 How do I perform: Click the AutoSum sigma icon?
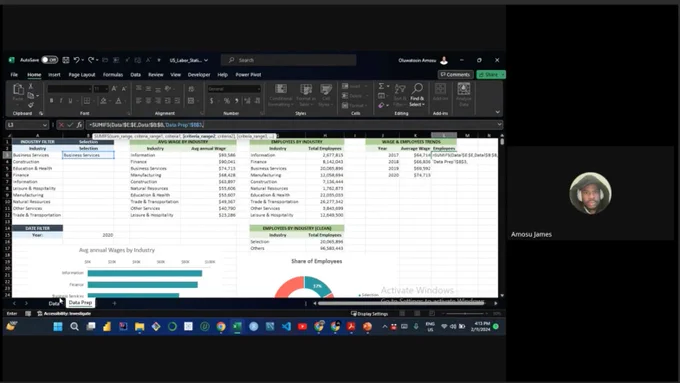click(x=381, y=86)
